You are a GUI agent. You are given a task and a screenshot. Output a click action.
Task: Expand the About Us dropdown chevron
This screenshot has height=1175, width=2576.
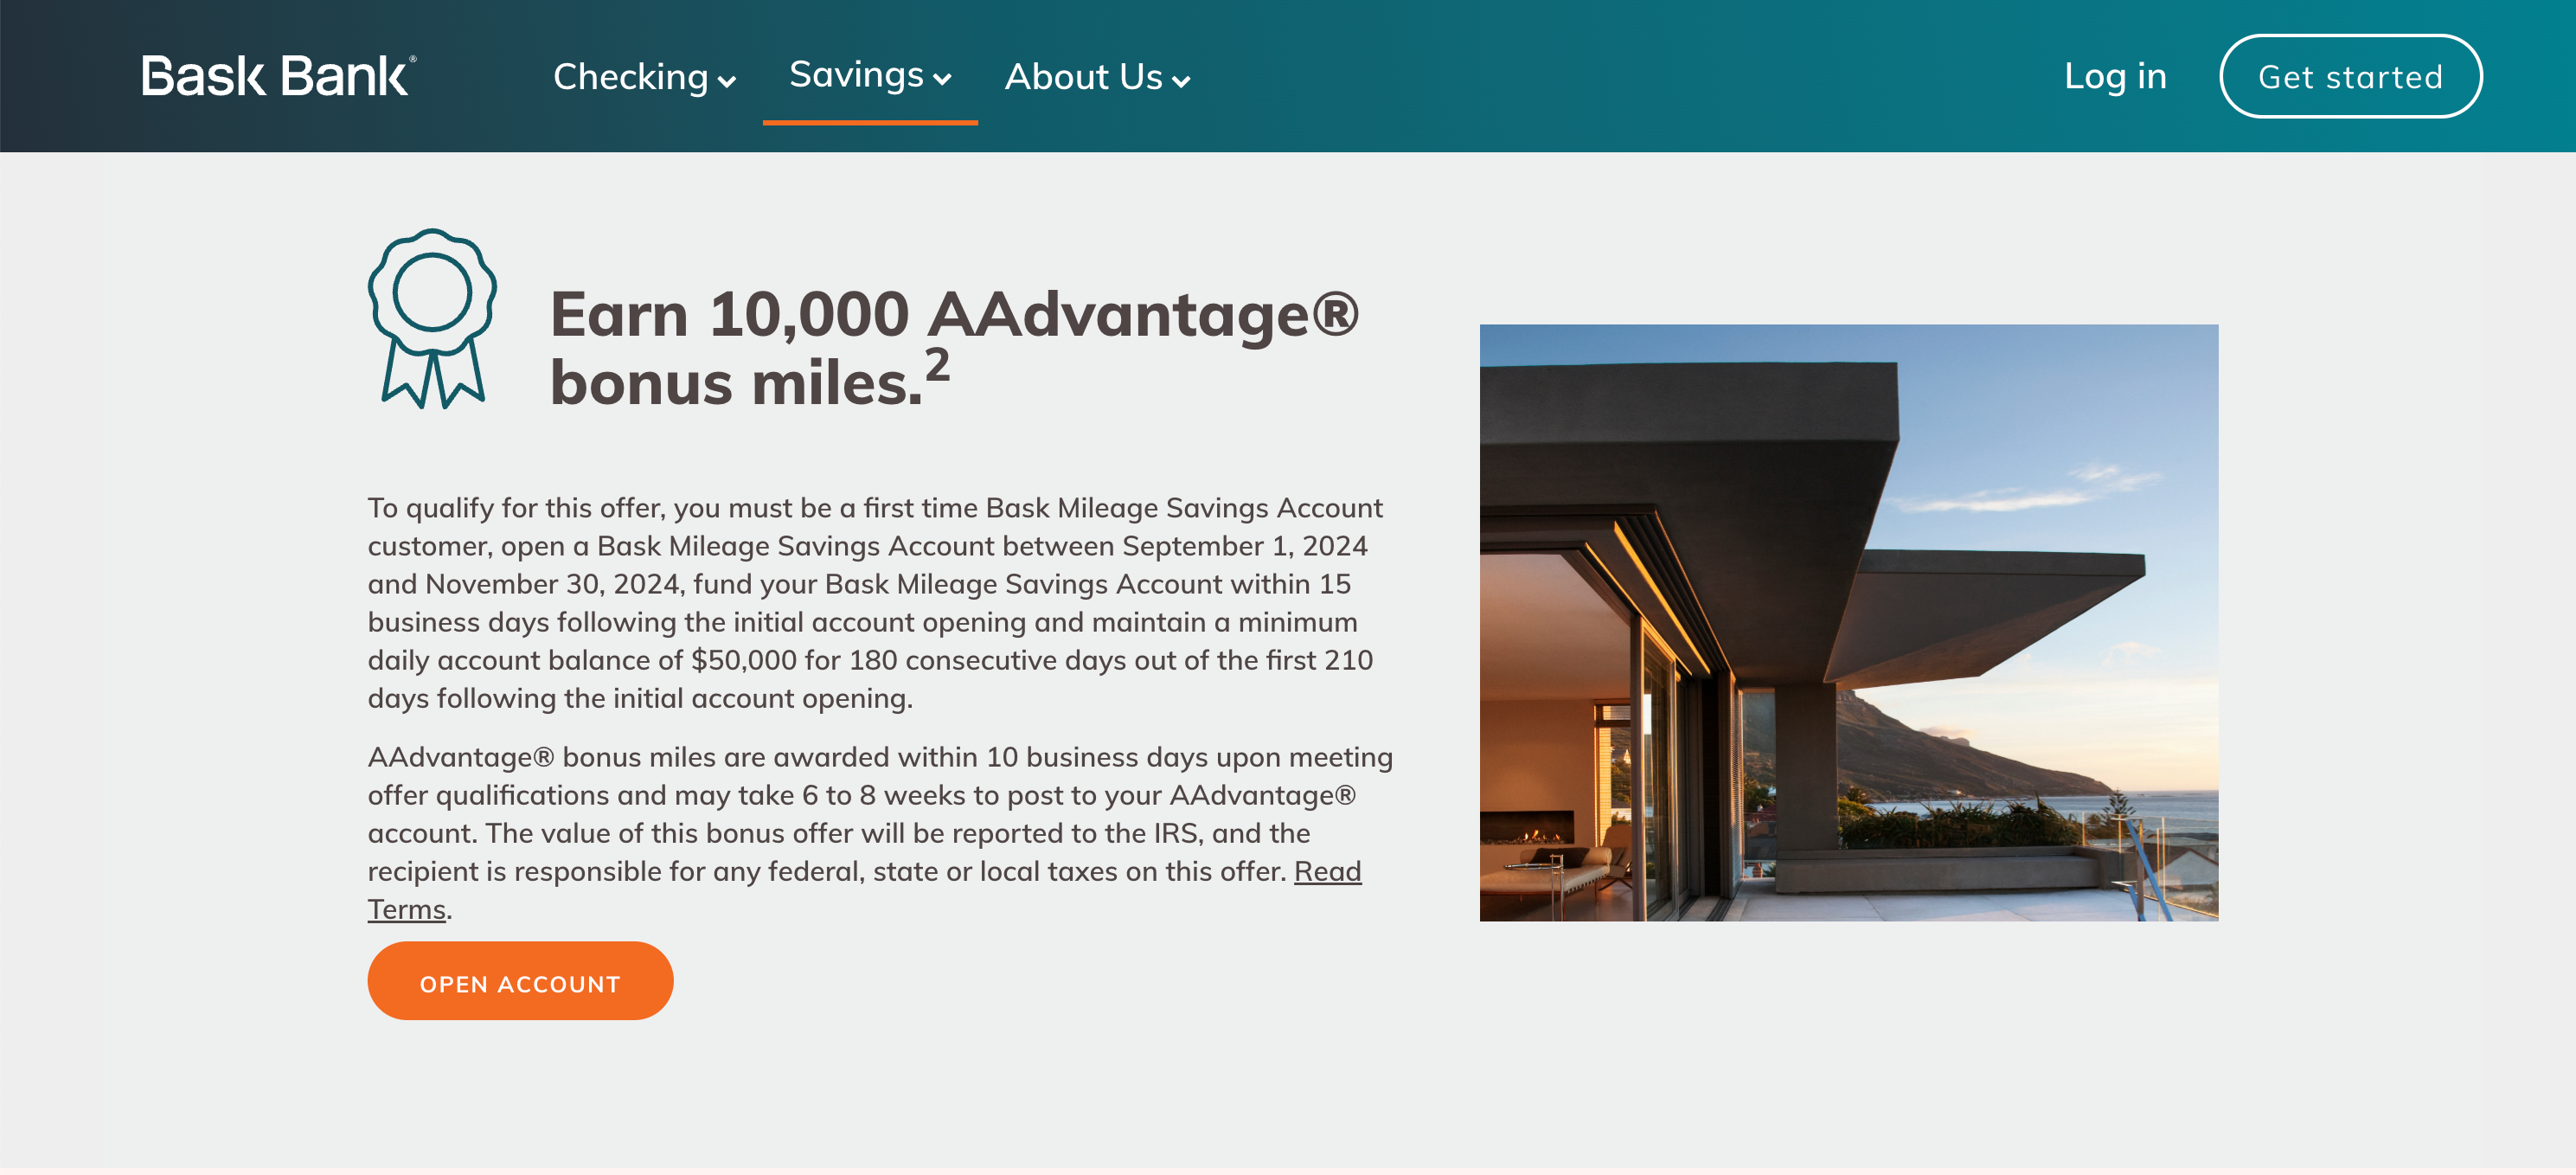(x=1181, y=82)
